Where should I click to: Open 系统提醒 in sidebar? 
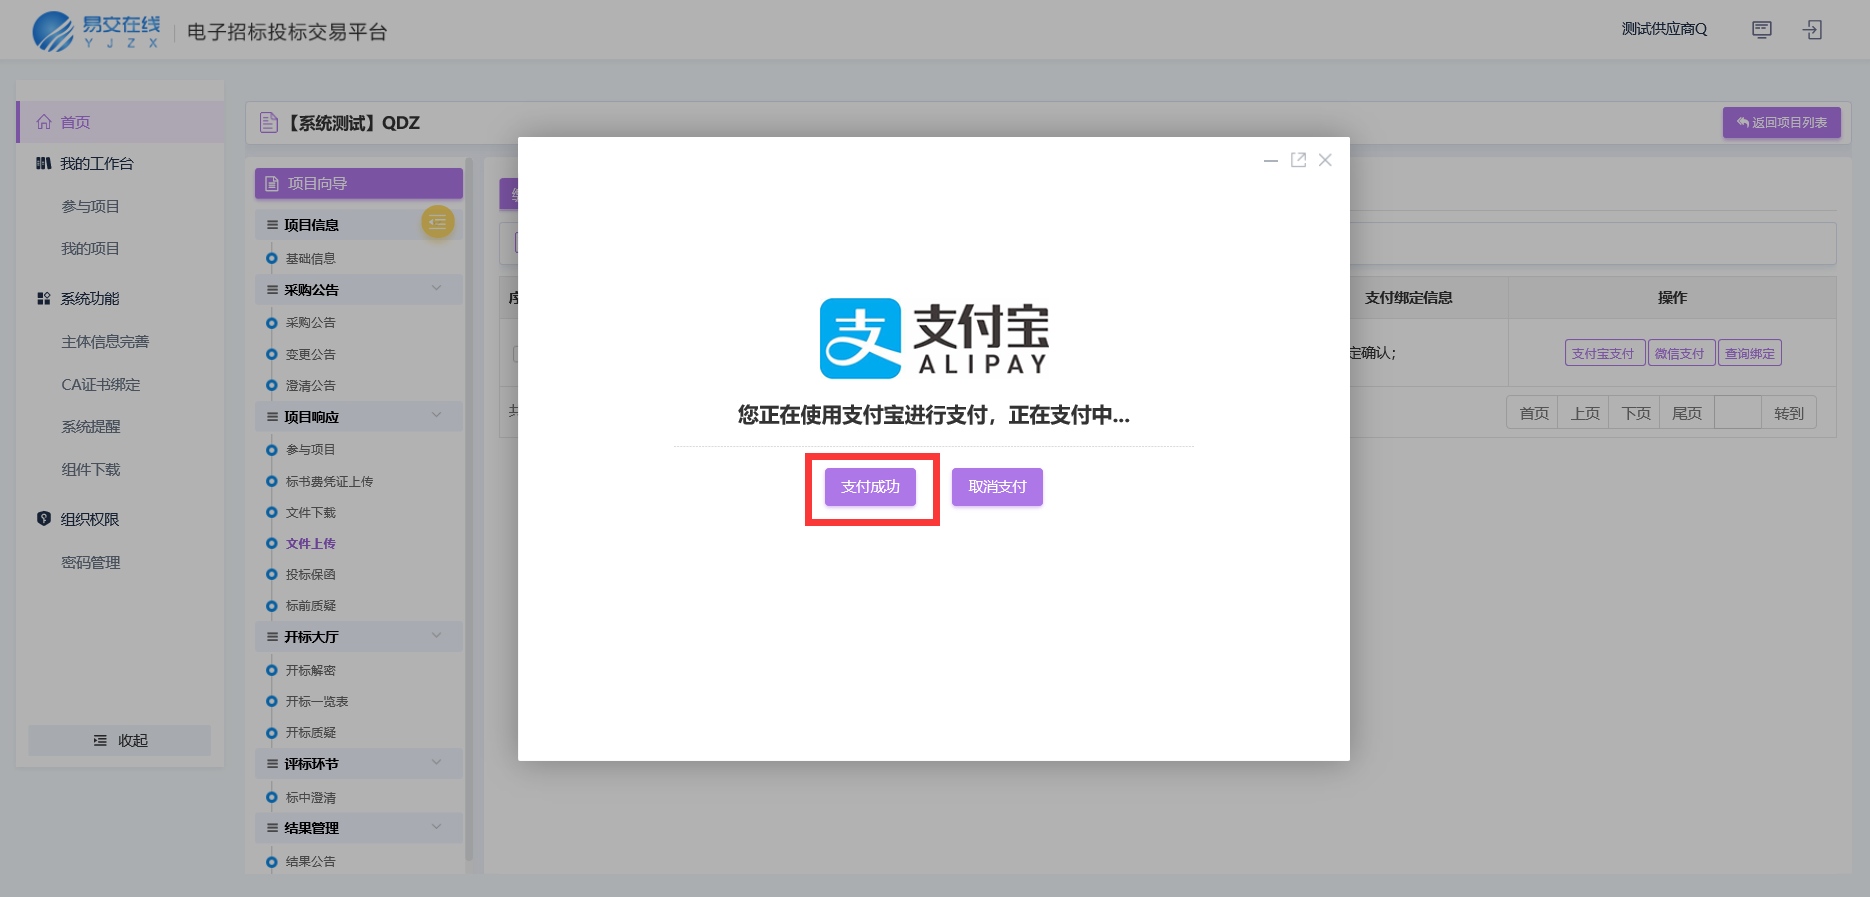90,426
